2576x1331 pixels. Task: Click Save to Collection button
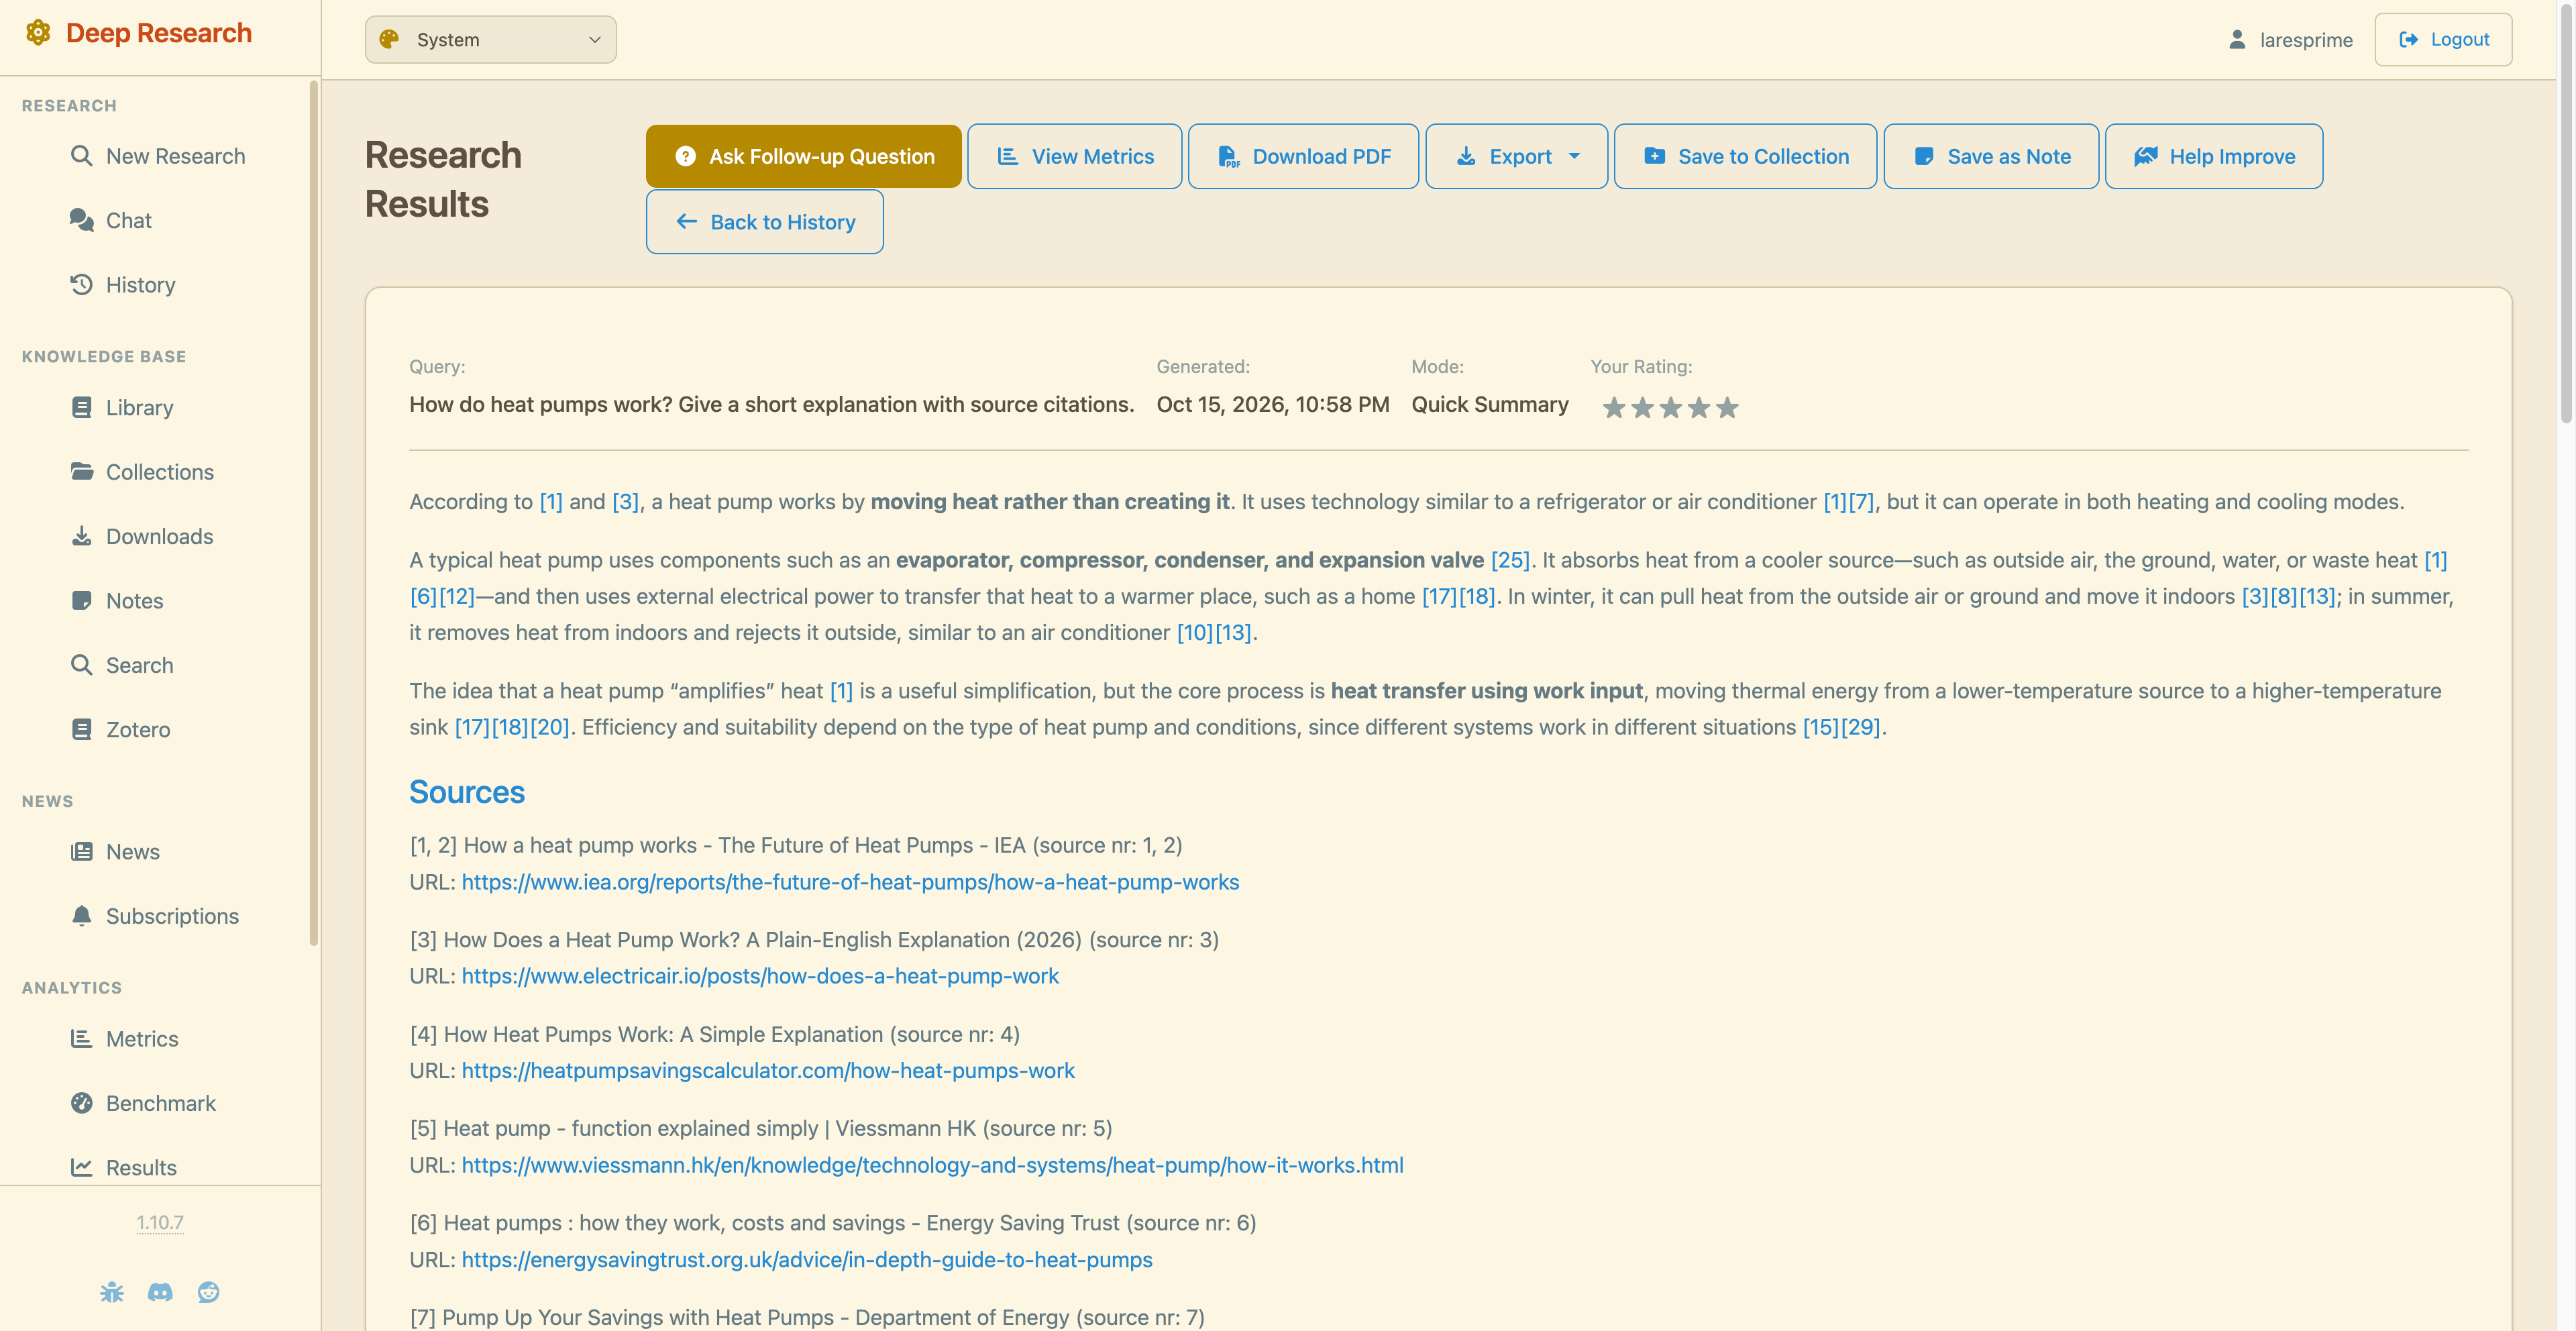[1745, 156]
